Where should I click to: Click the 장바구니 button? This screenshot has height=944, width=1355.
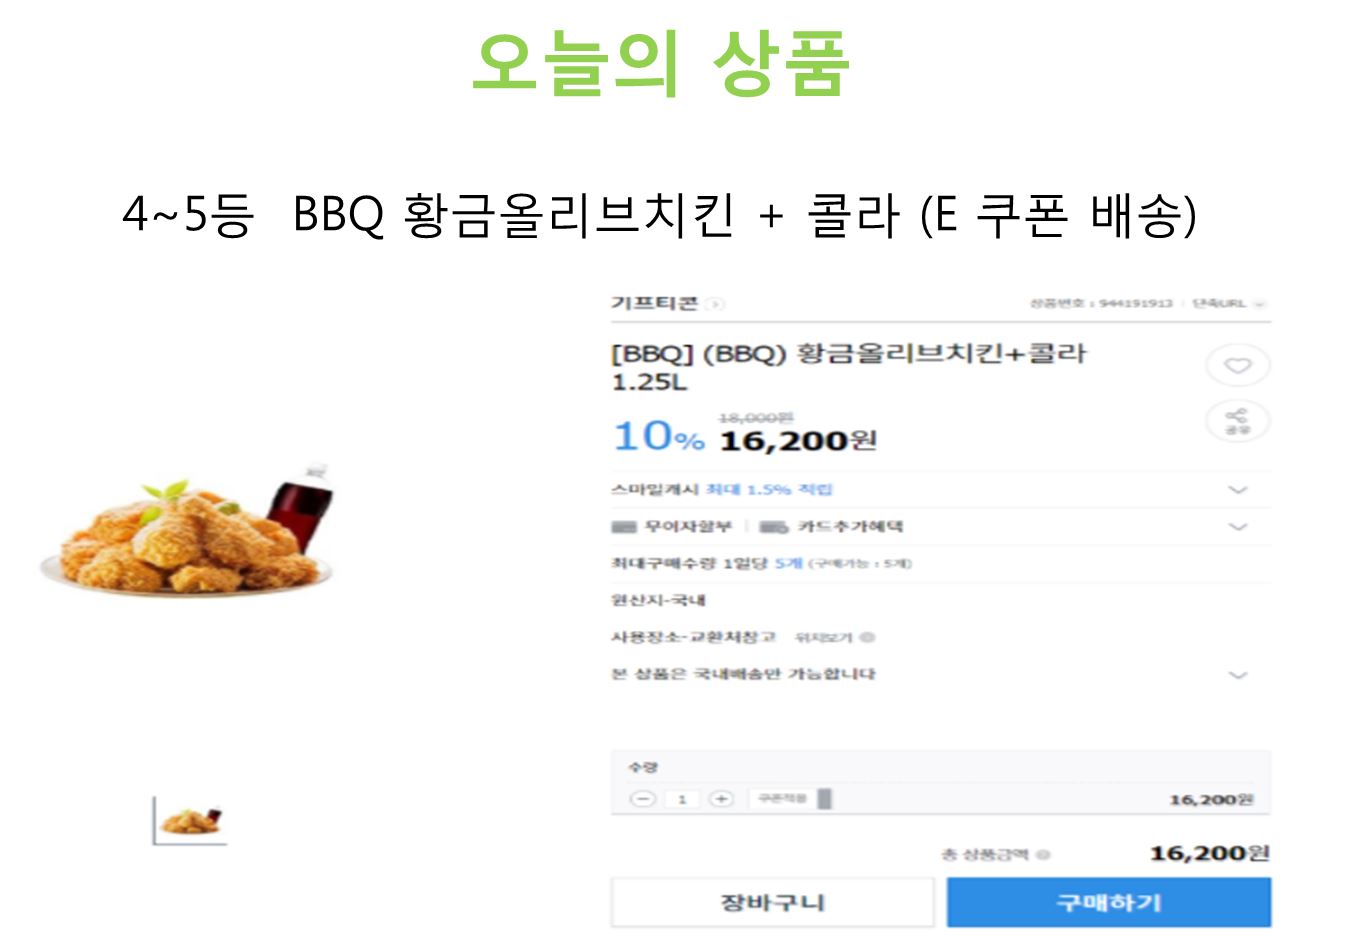point(772,903)
